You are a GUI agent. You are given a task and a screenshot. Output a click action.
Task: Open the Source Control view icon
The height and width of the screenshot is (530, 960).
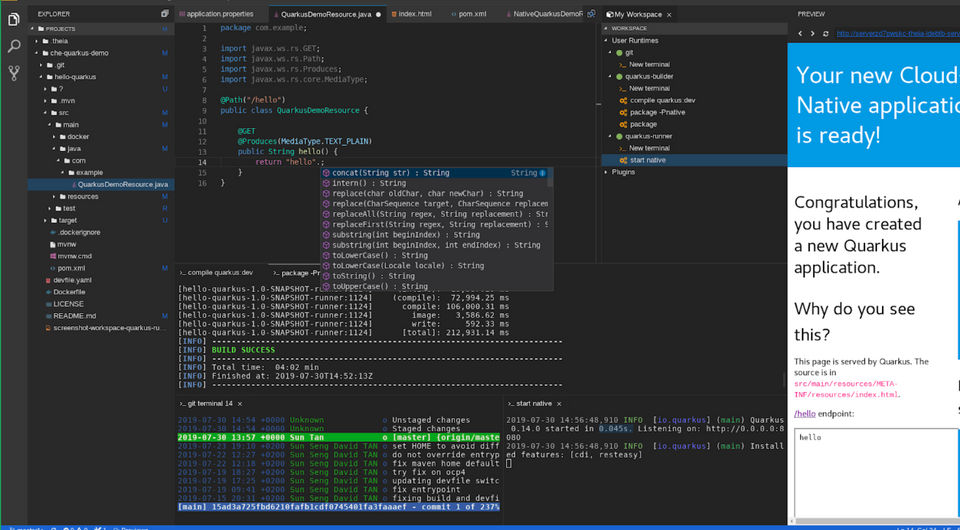coord(13,73)
